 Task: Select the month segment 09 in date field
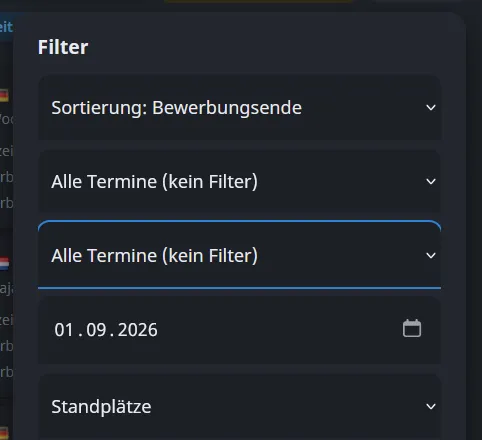click(96, 330)
